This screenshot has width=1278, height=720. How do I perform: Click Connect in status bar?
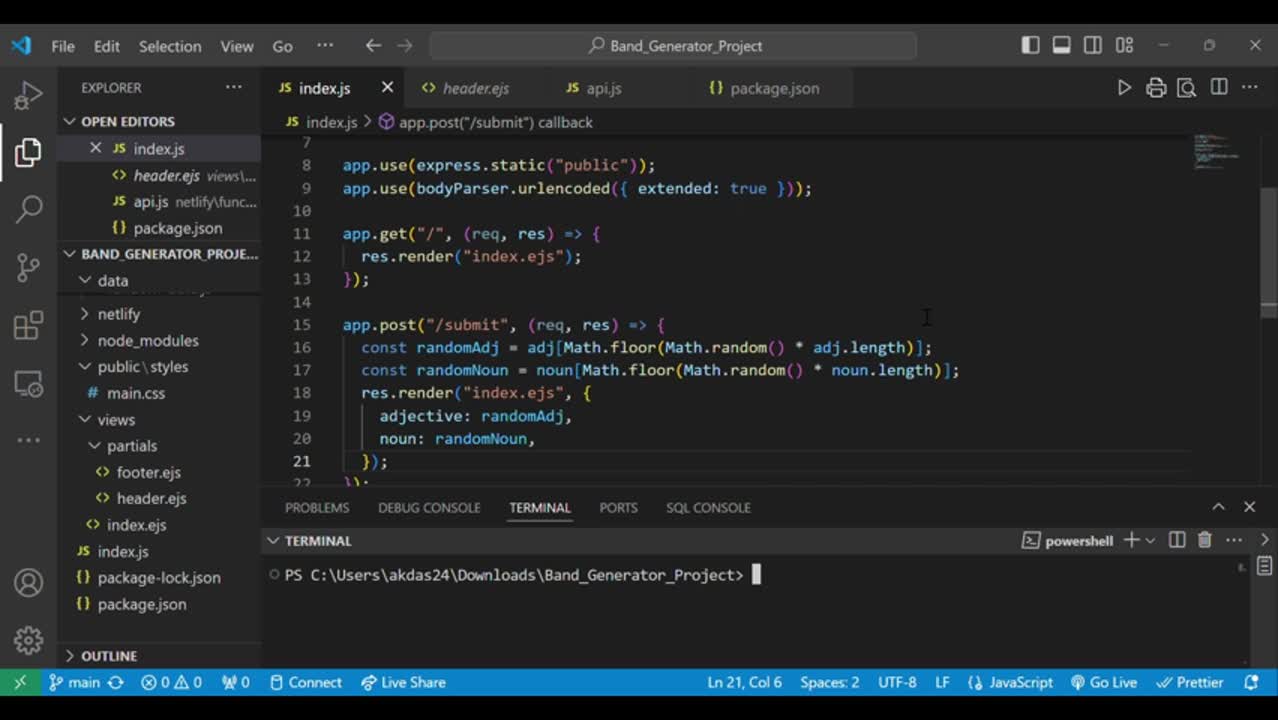[305, 682]
